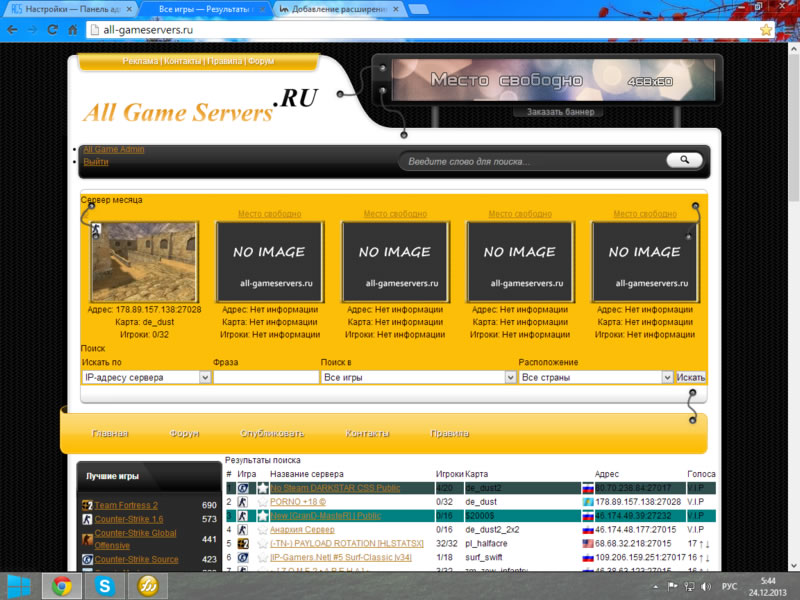The image size is (800, 600).
Task: Click the Counter-Strike 1.6 game icon in Лучшие игры
Action: (x=87, y=519)
